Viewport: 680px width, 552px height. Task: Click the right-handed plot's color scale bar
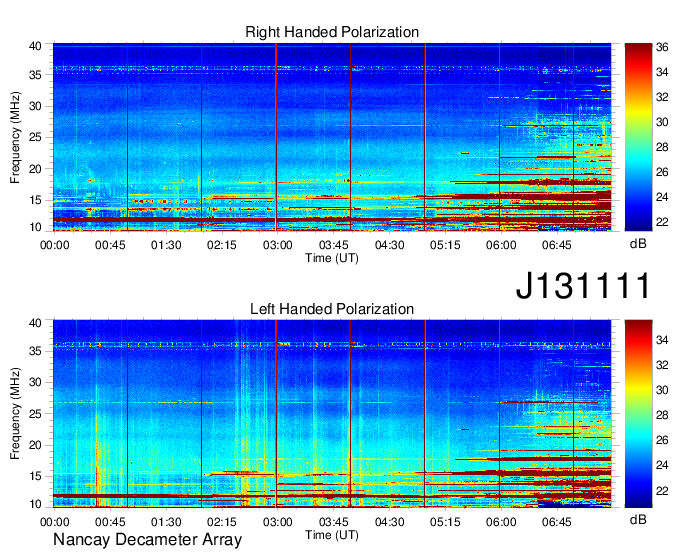tap(638, 137)
